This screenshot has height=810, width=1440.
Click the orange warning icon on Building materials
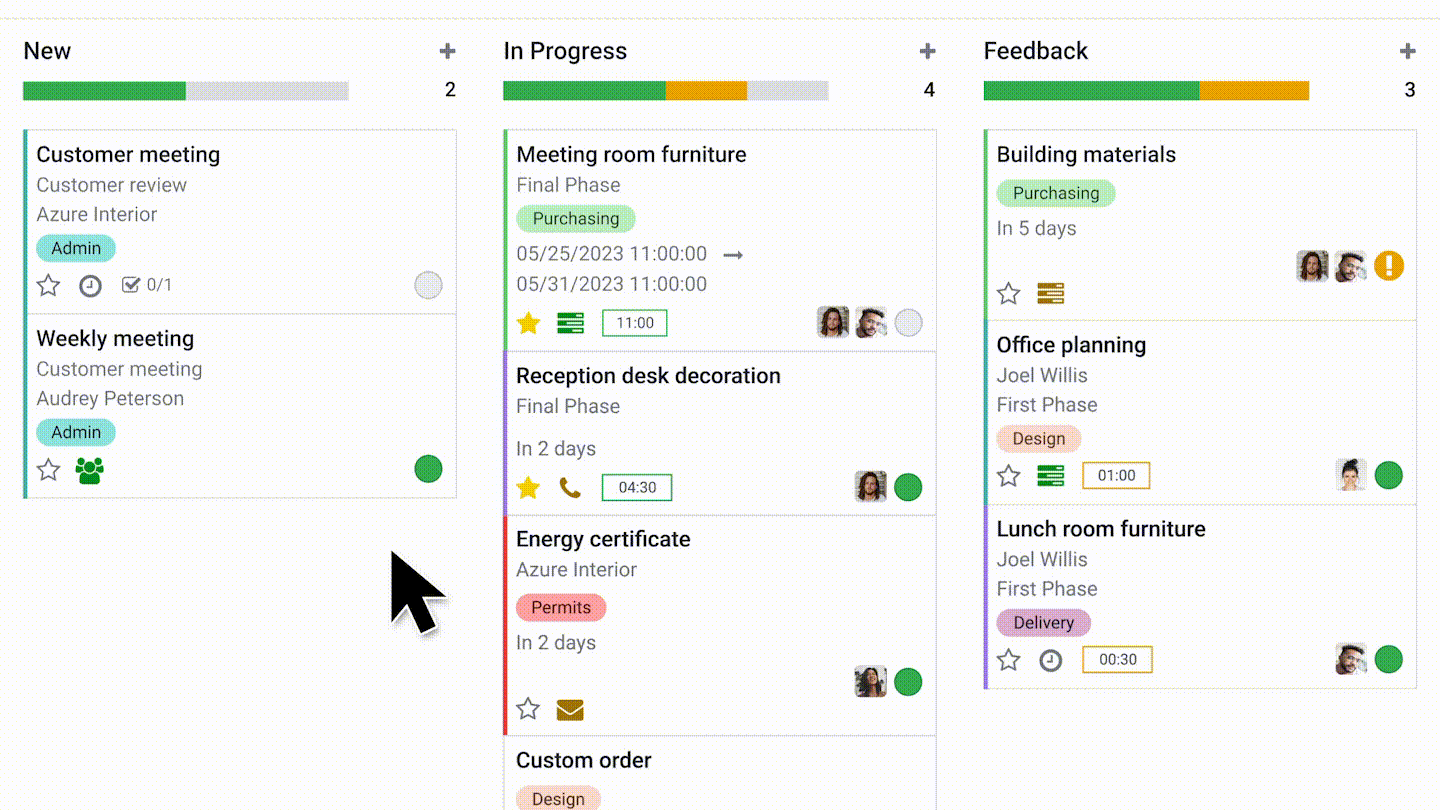click(1388, 266)
